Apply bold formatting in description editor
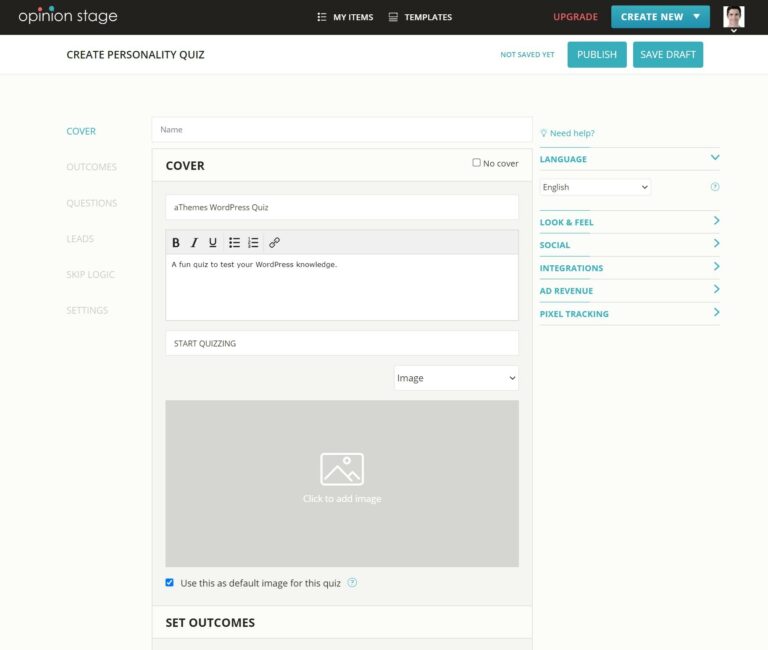Viewport: 768px width, 650px height. 176,242
